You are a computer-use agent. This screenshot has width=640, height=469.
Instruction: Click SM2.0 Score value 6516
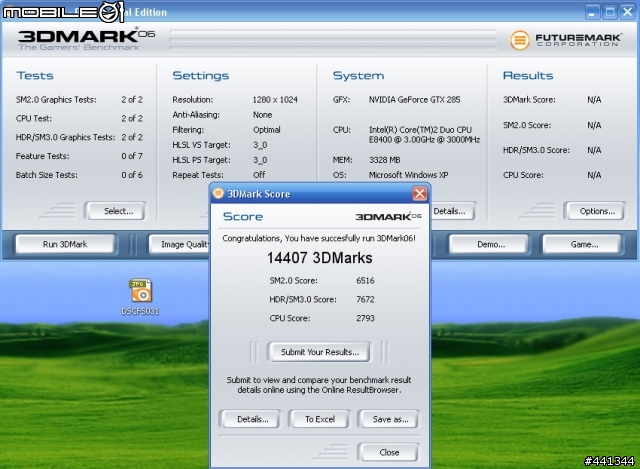pyautogui.click(x=365, y=281)
